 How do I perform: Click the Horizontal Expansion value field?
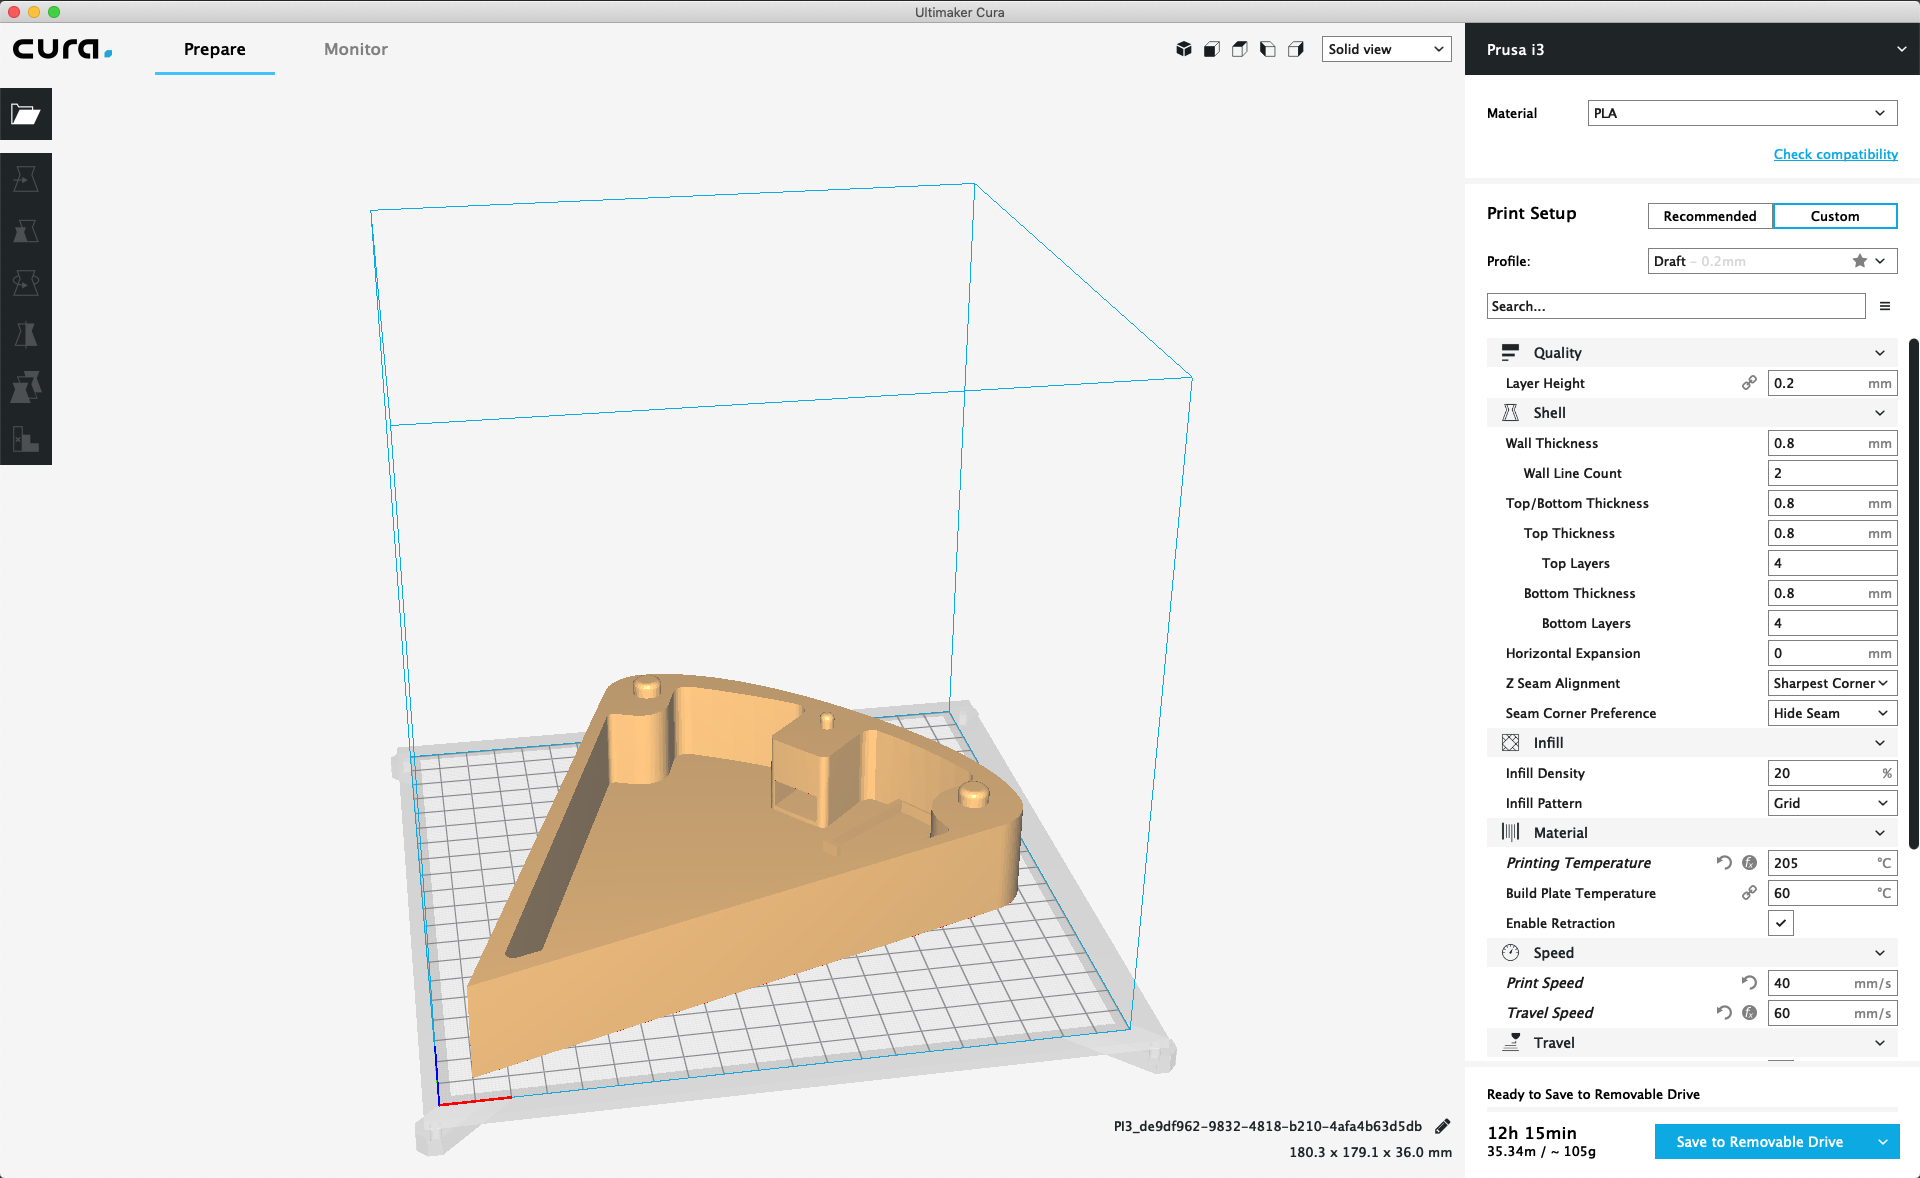tap(1832, 653)
